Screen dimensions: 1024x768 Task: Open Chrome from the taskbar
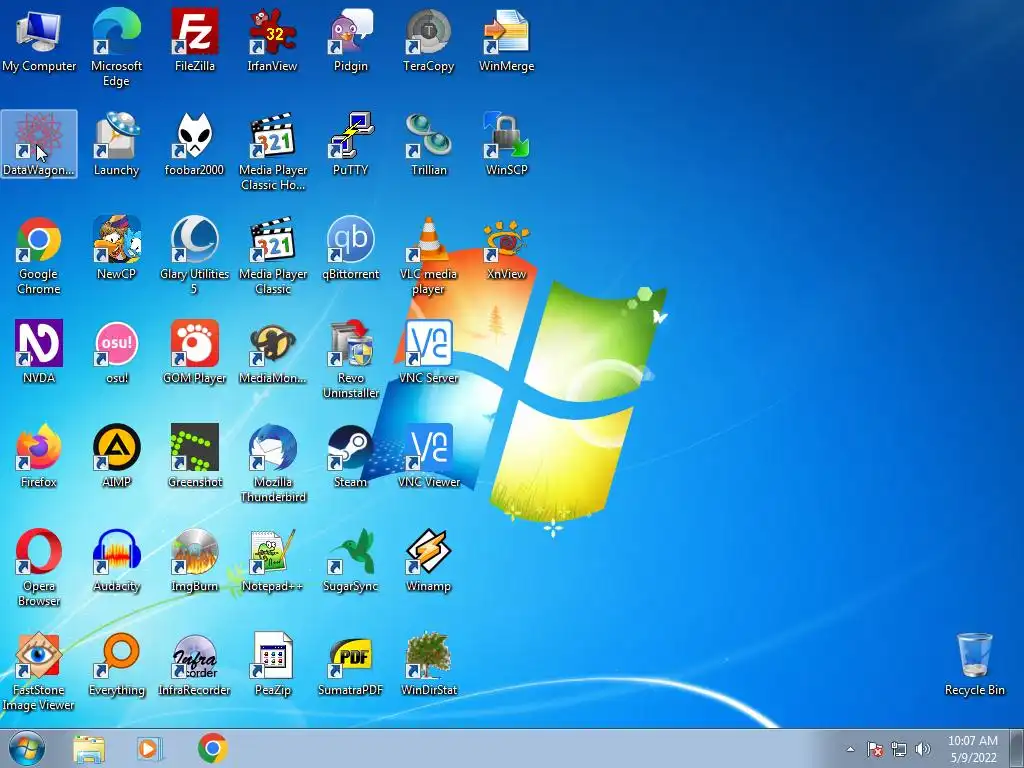click(212, 748)
